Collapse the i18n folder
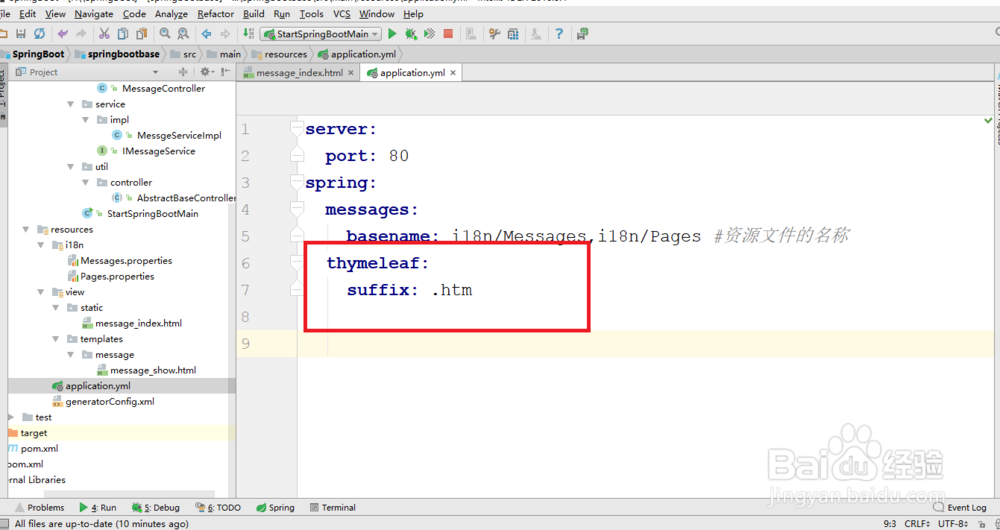The width and height of the screenshot is (1000, 530). pos(41,245)
